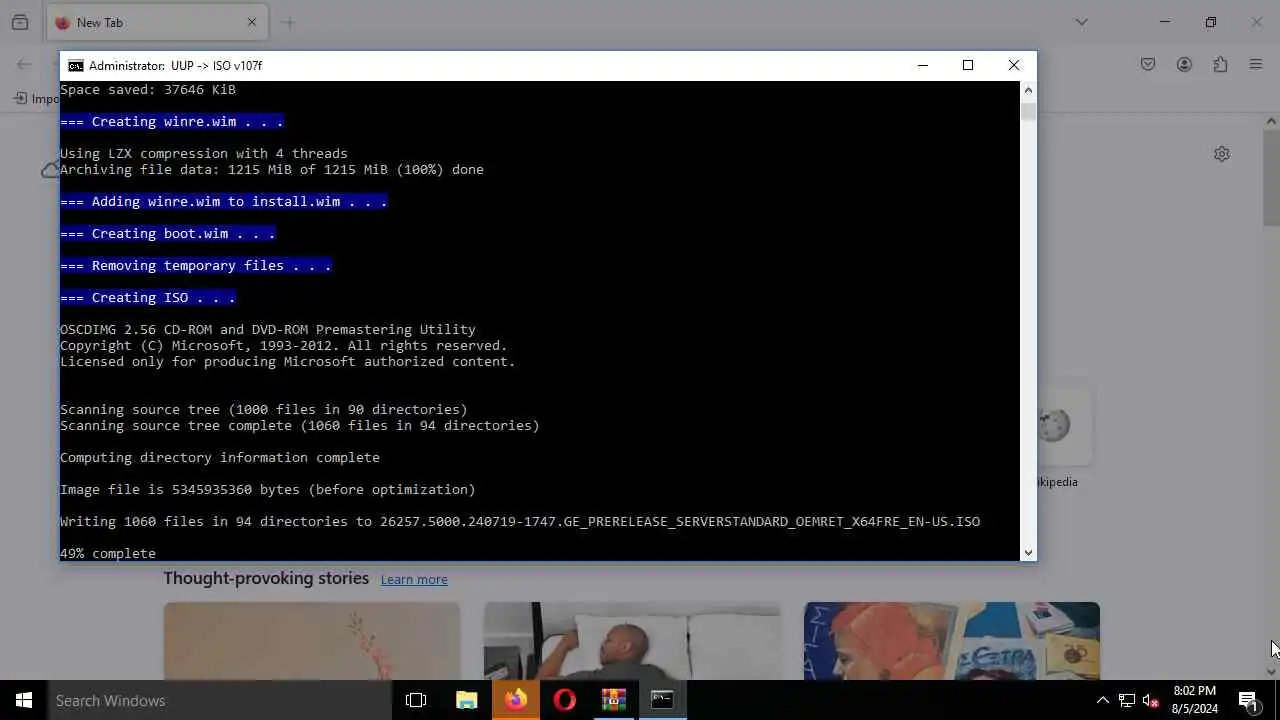
Task: Click the console scrollbar up arrow
Action: [x=1028, y=90]
